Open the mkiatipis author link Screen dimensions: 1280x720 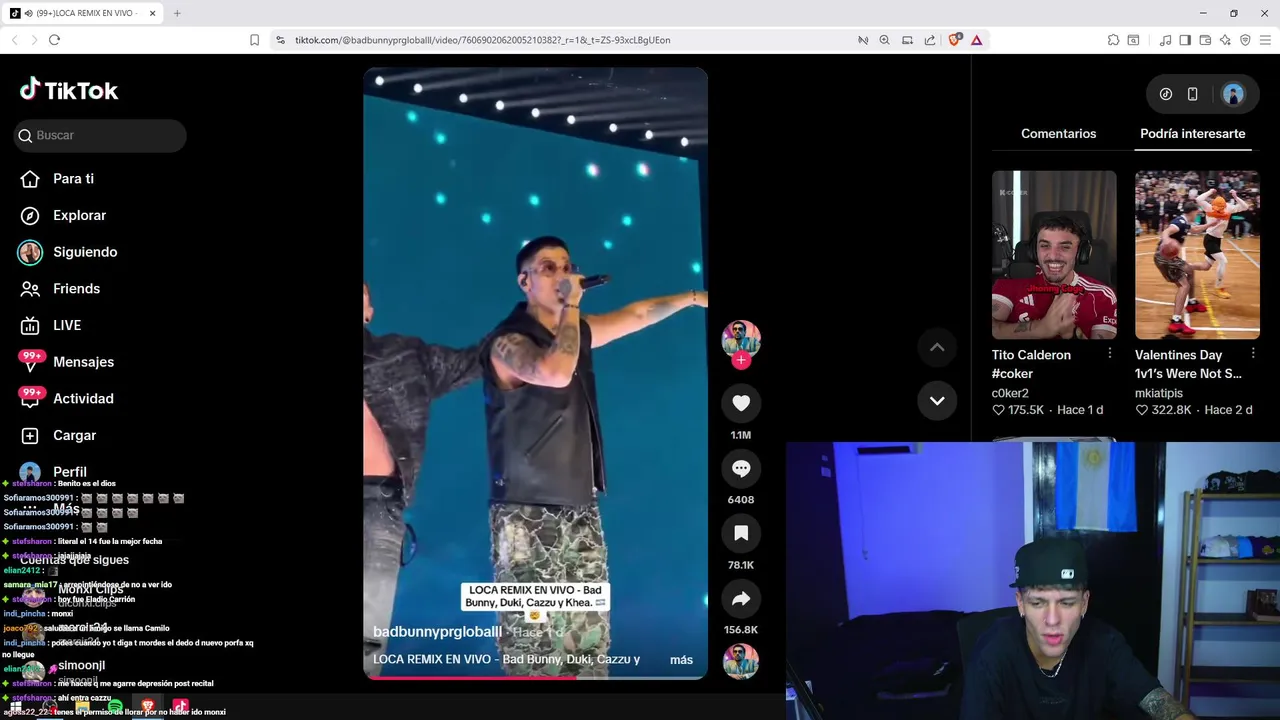pos(1159,393)
